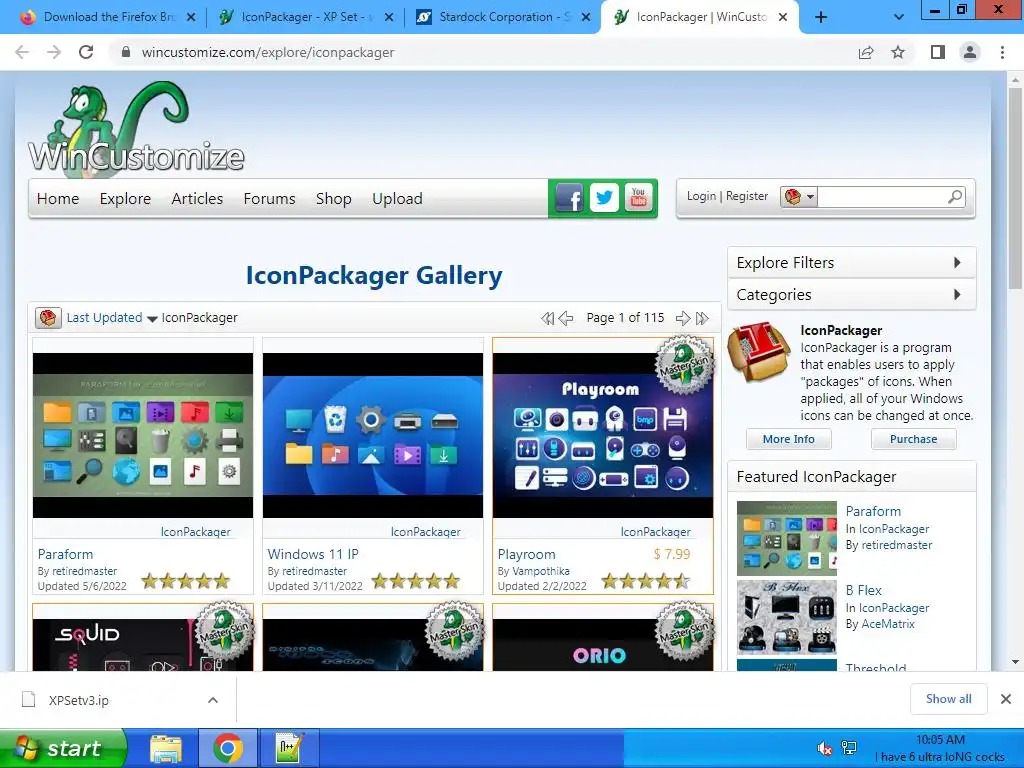Open the SQUID preview thumbnail
Screen dimensions: 1024x768
[143, 644]
